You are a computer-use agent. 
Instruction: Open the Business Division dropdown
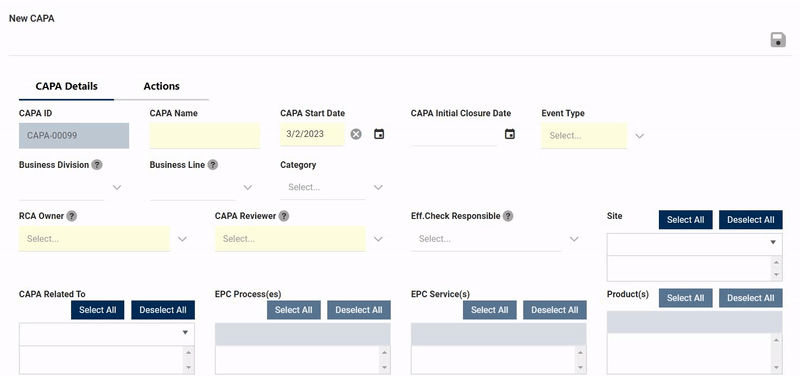pos(117,187)
